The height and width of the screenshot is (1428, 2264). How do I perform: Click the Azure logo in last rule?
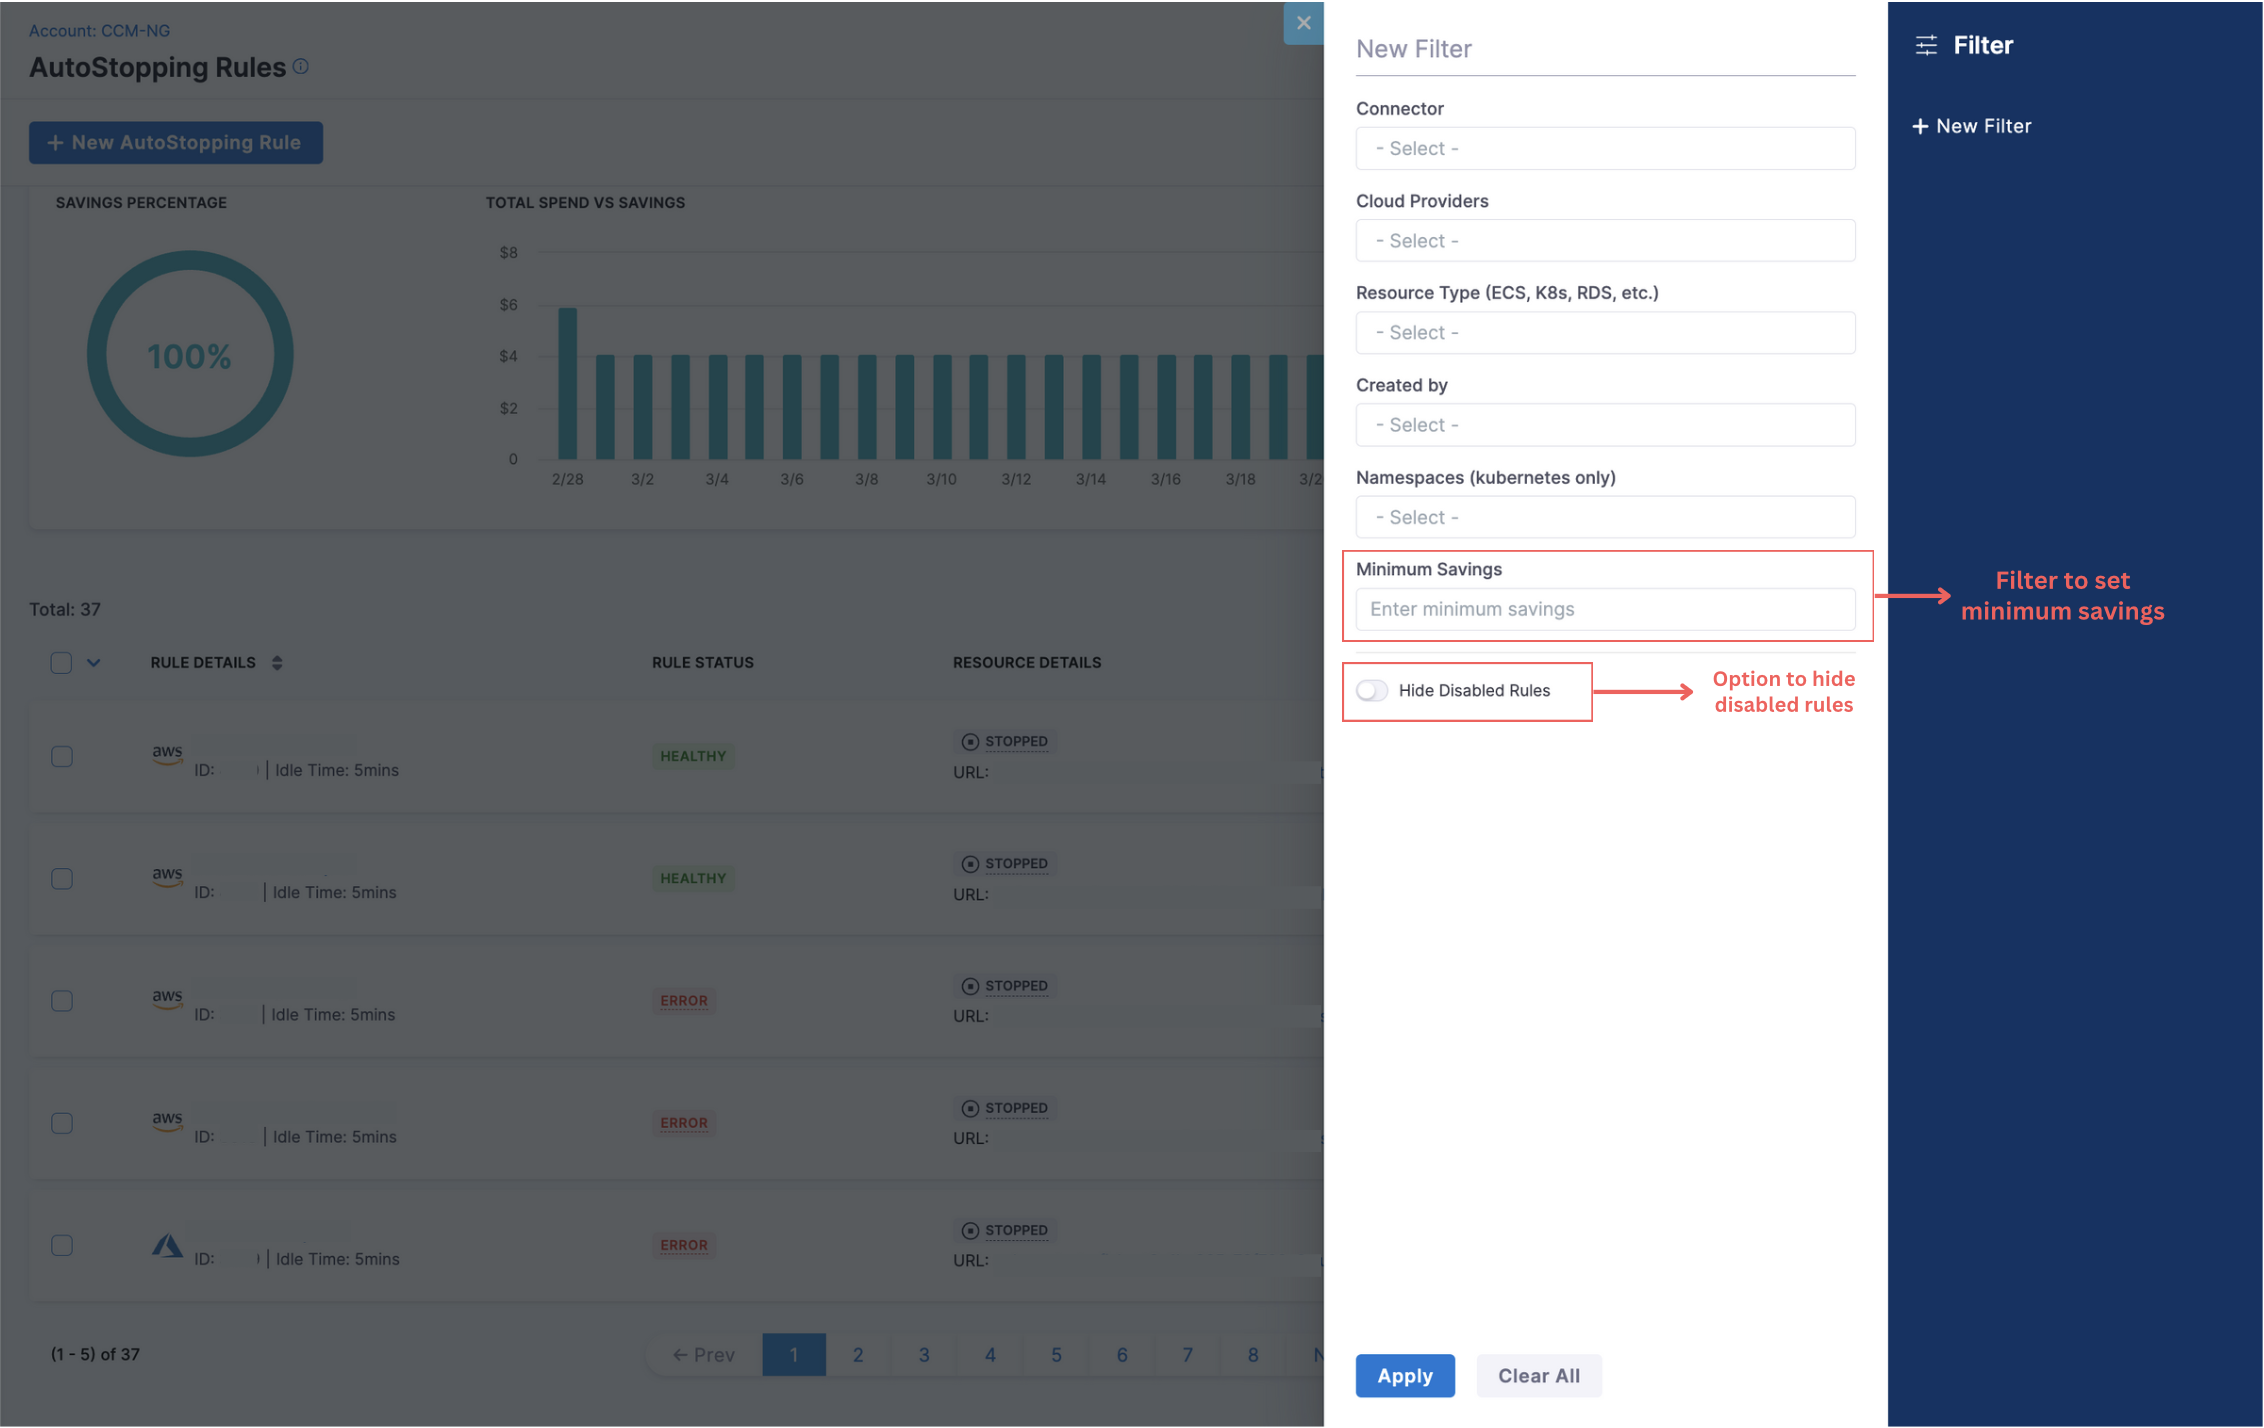(x=167, y=1245)
